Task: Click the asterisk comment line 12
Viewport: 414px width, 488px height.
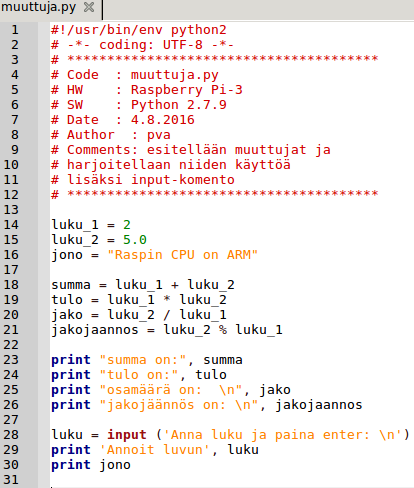Action: pos(215,194)
